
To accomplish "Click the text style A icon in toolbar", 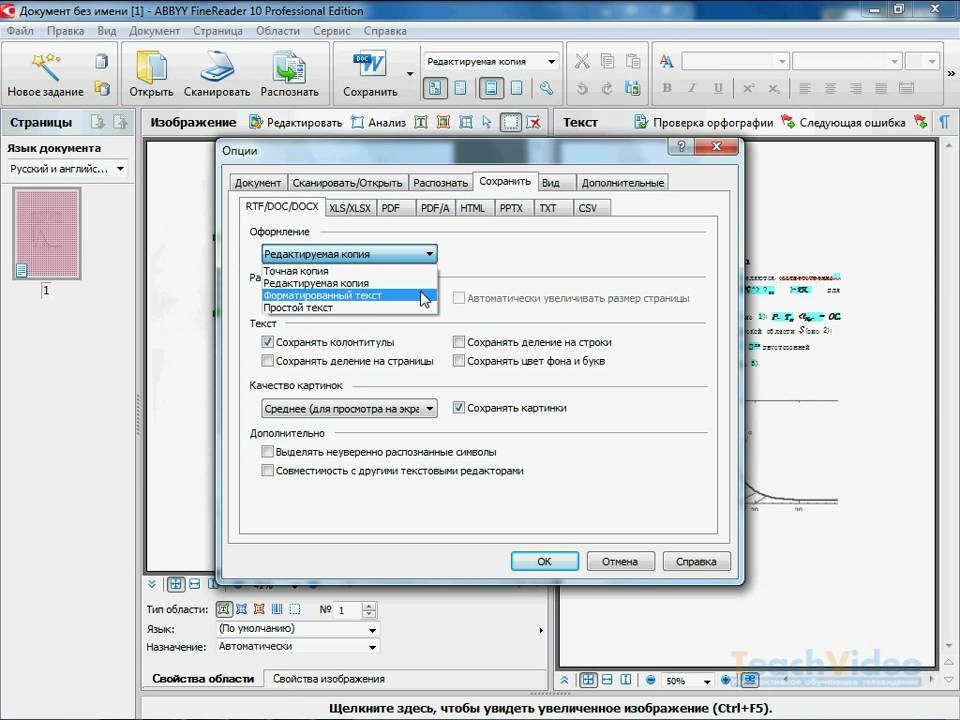I will [x=666, y=61].
